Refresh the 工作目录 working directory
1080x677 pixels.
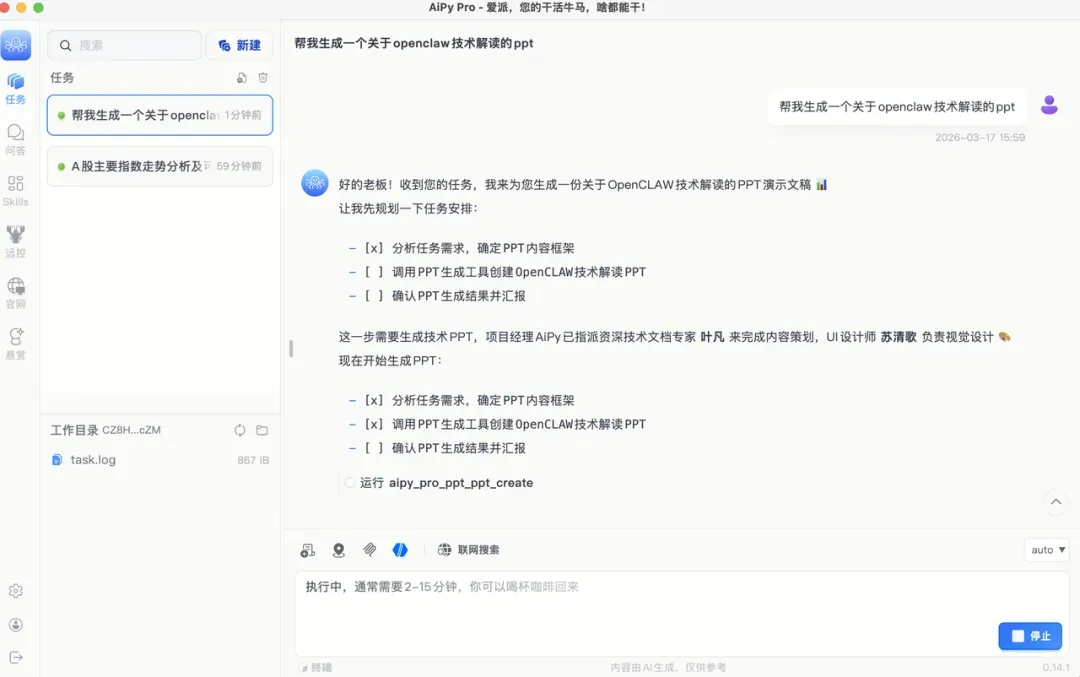coord(240,430)
